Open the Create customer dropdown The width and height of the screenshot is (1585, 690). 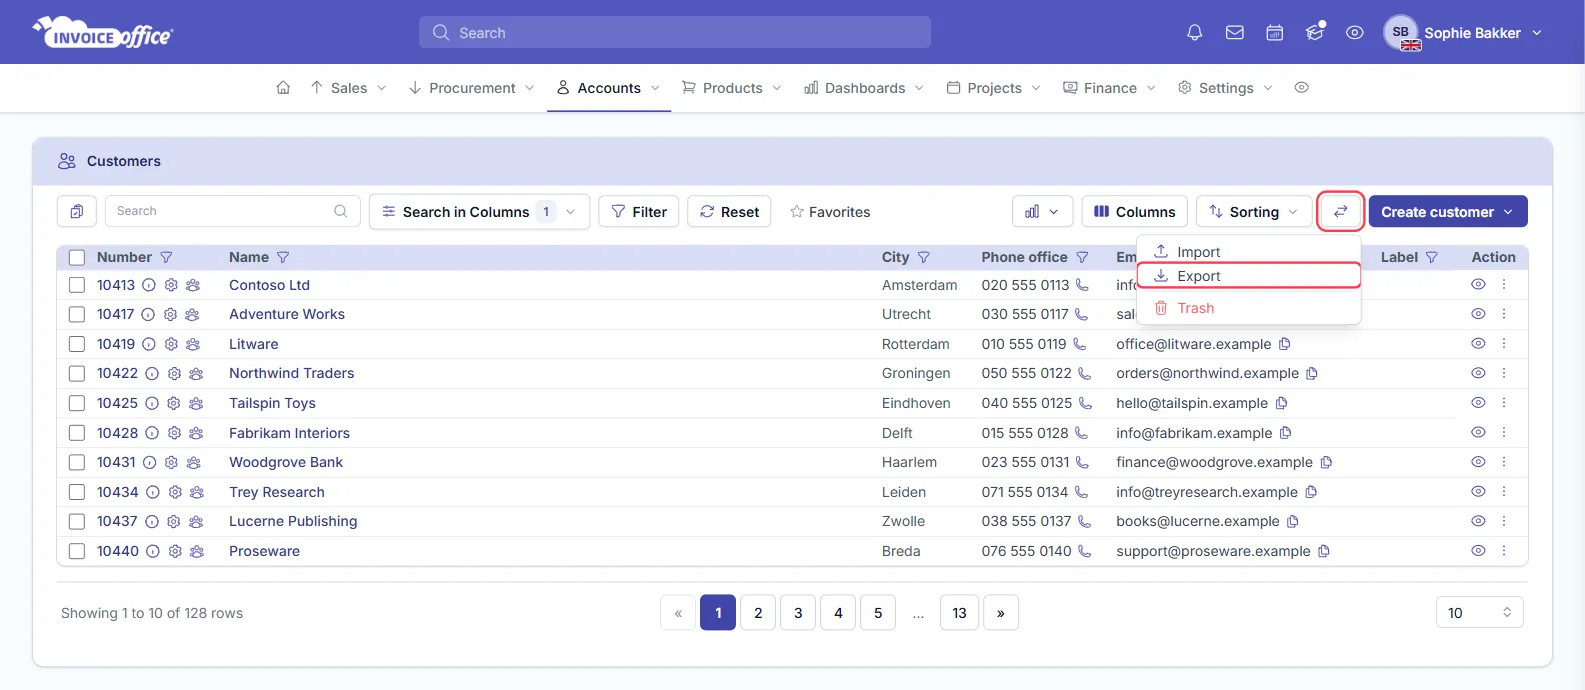[x=1448, y=211]
